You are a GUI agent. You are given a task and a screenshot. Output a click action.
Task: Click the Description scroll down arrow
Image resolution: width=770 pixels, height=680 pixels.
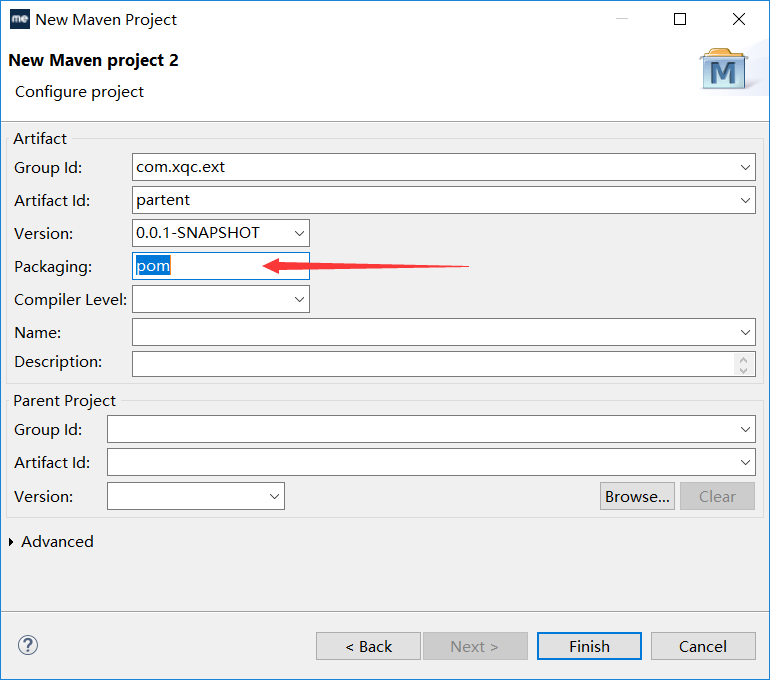743,370
